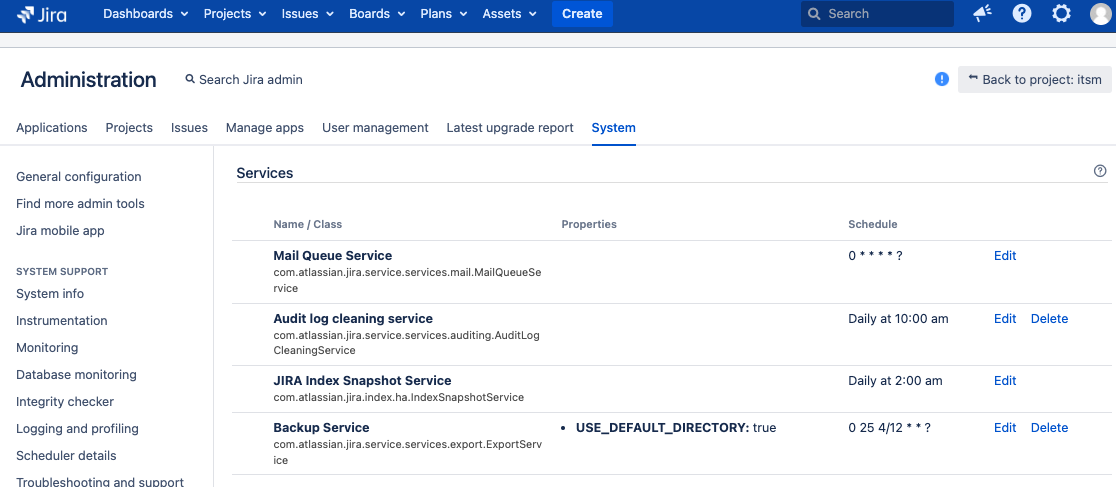This screenshot has height=487, width=1116.
Task: Open Troubleshooting and support
Action: pos(100,482)
